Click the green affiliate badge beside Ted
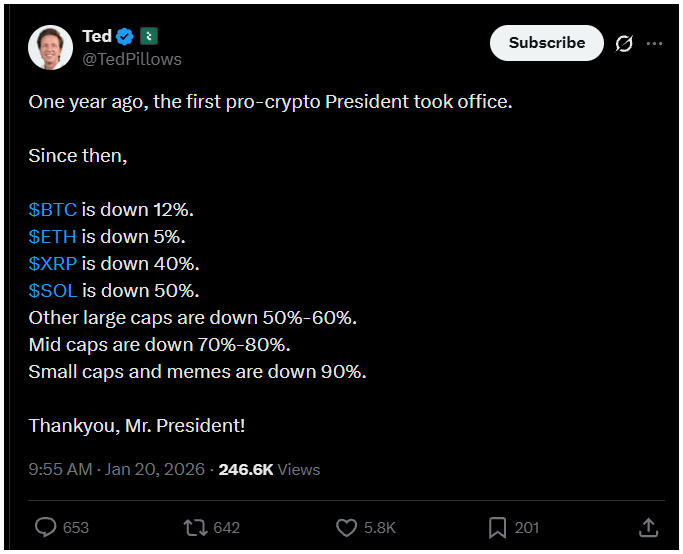Image resolution: width=683 pixels, height=554 pixels. (148, 37)
